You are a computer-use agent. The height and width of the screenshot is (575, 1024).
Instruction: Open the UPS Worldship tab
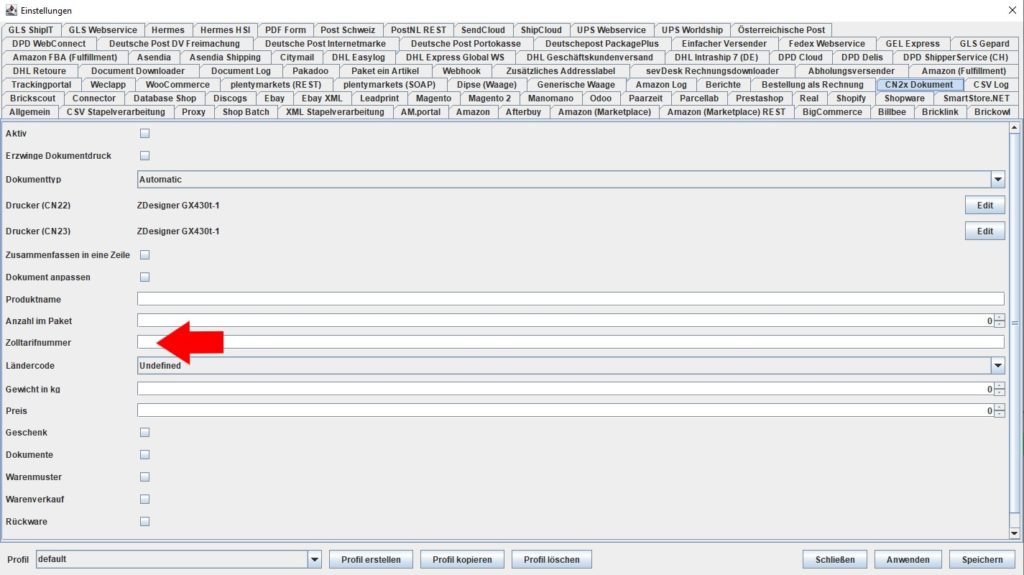(x=692, y=29)
